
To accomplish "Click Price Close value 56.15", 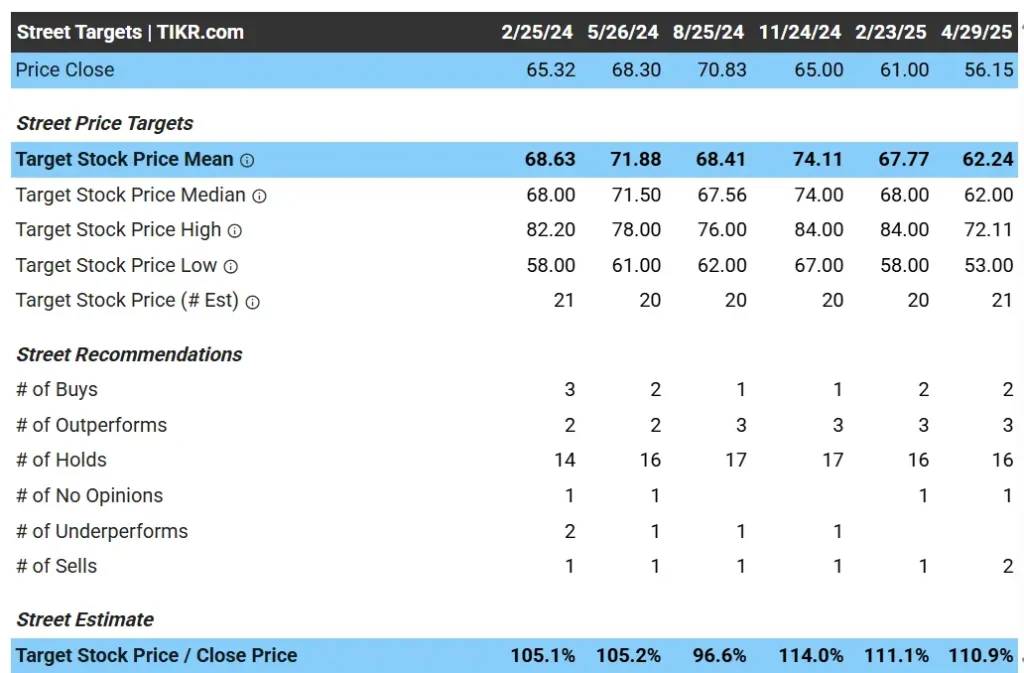I will point(989,70).
